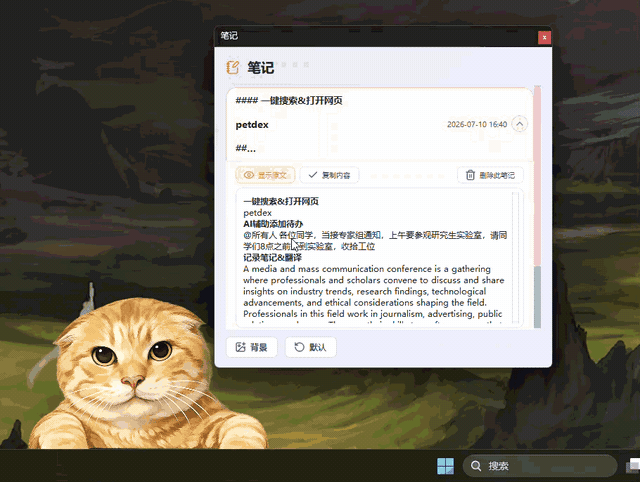Viewport: 640px width, 482px height.
Task: Click the plain petdex line in the note content
Action: pyautogui.click(x=257, y=213)
